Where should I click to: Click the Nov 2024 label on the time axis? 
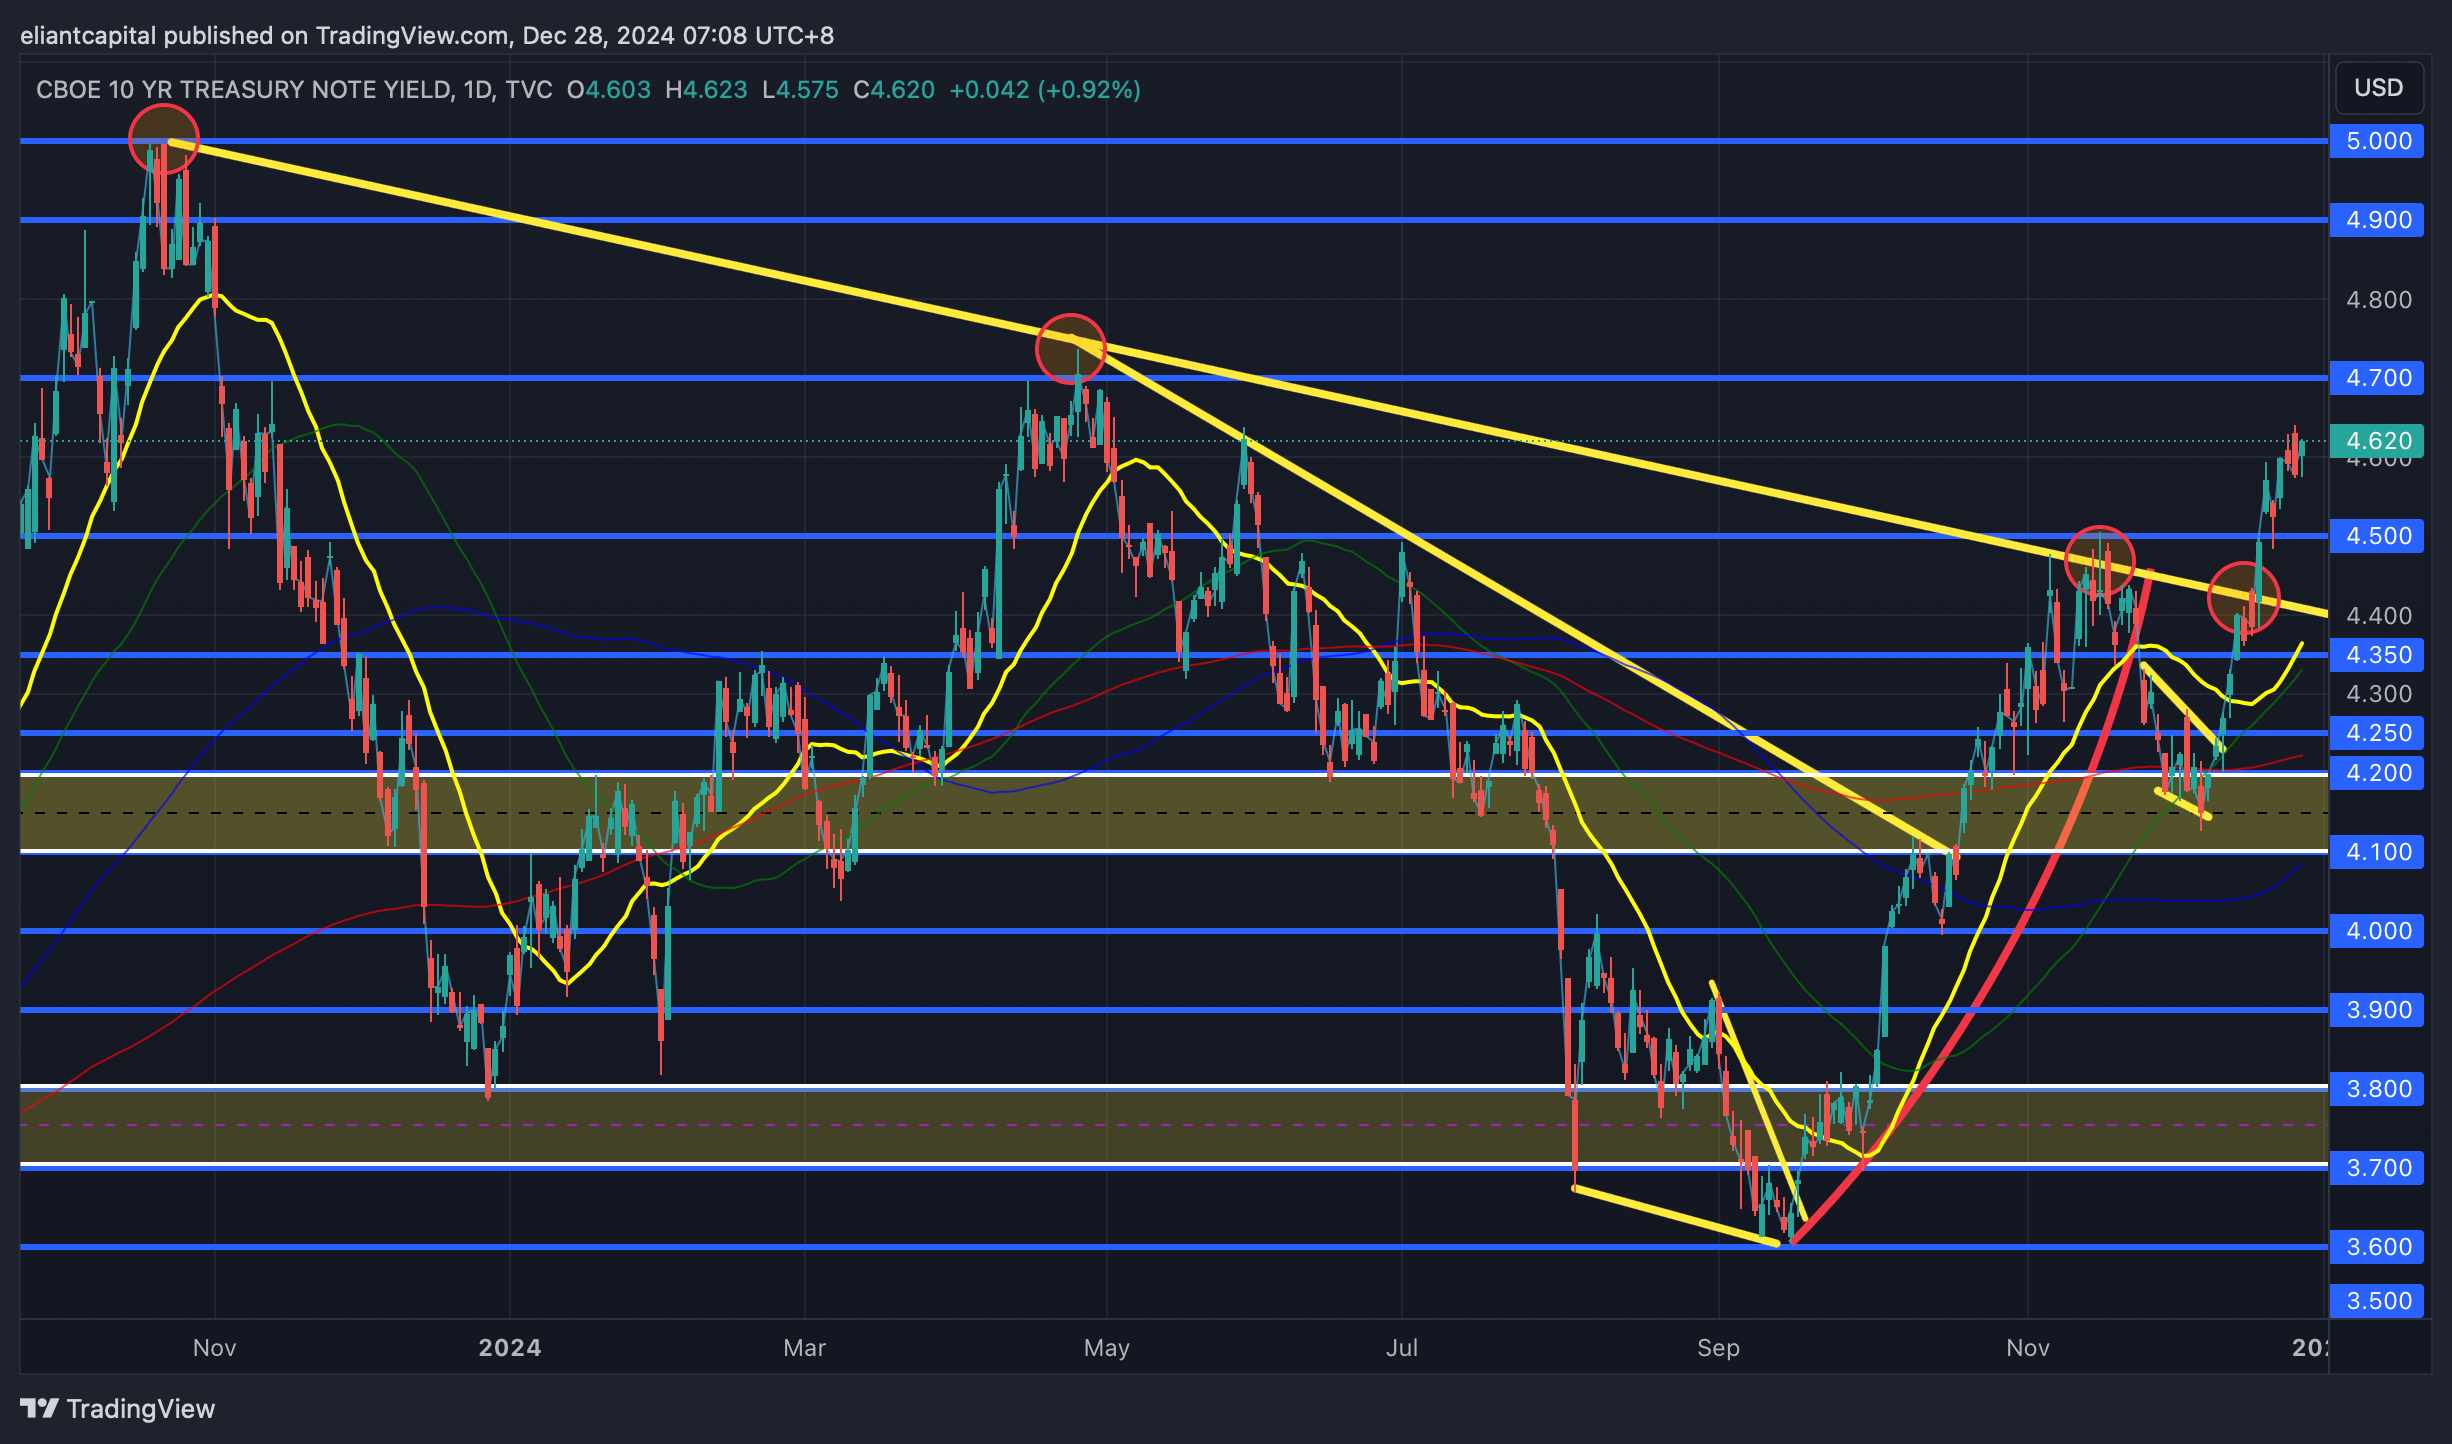pyautogui.click(x=2027, y=1348)
